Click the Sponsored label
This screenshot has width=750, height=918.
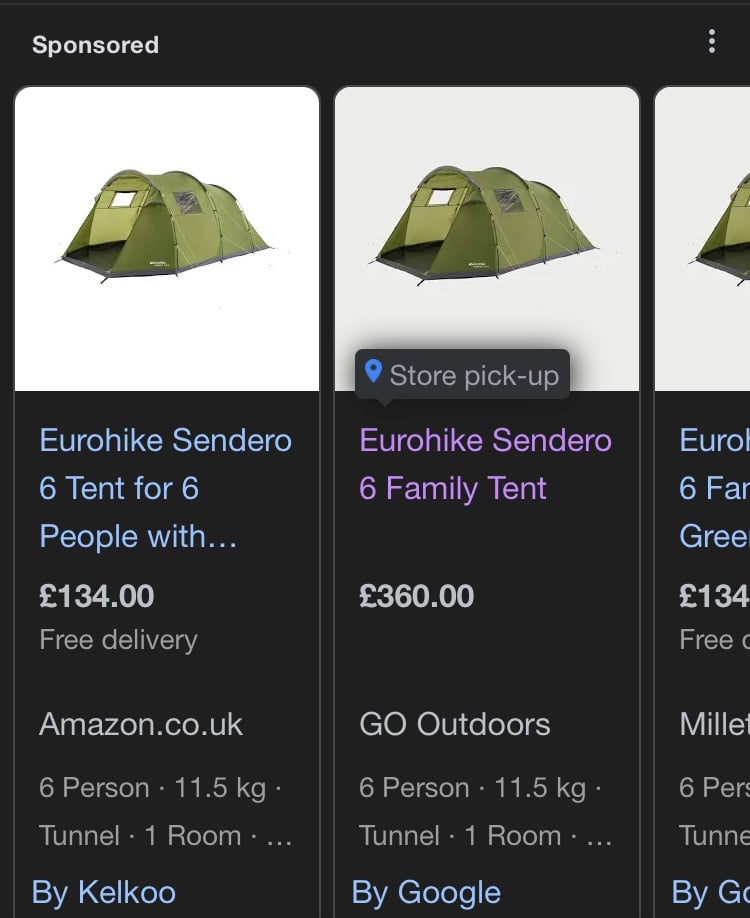click(95, 45)
